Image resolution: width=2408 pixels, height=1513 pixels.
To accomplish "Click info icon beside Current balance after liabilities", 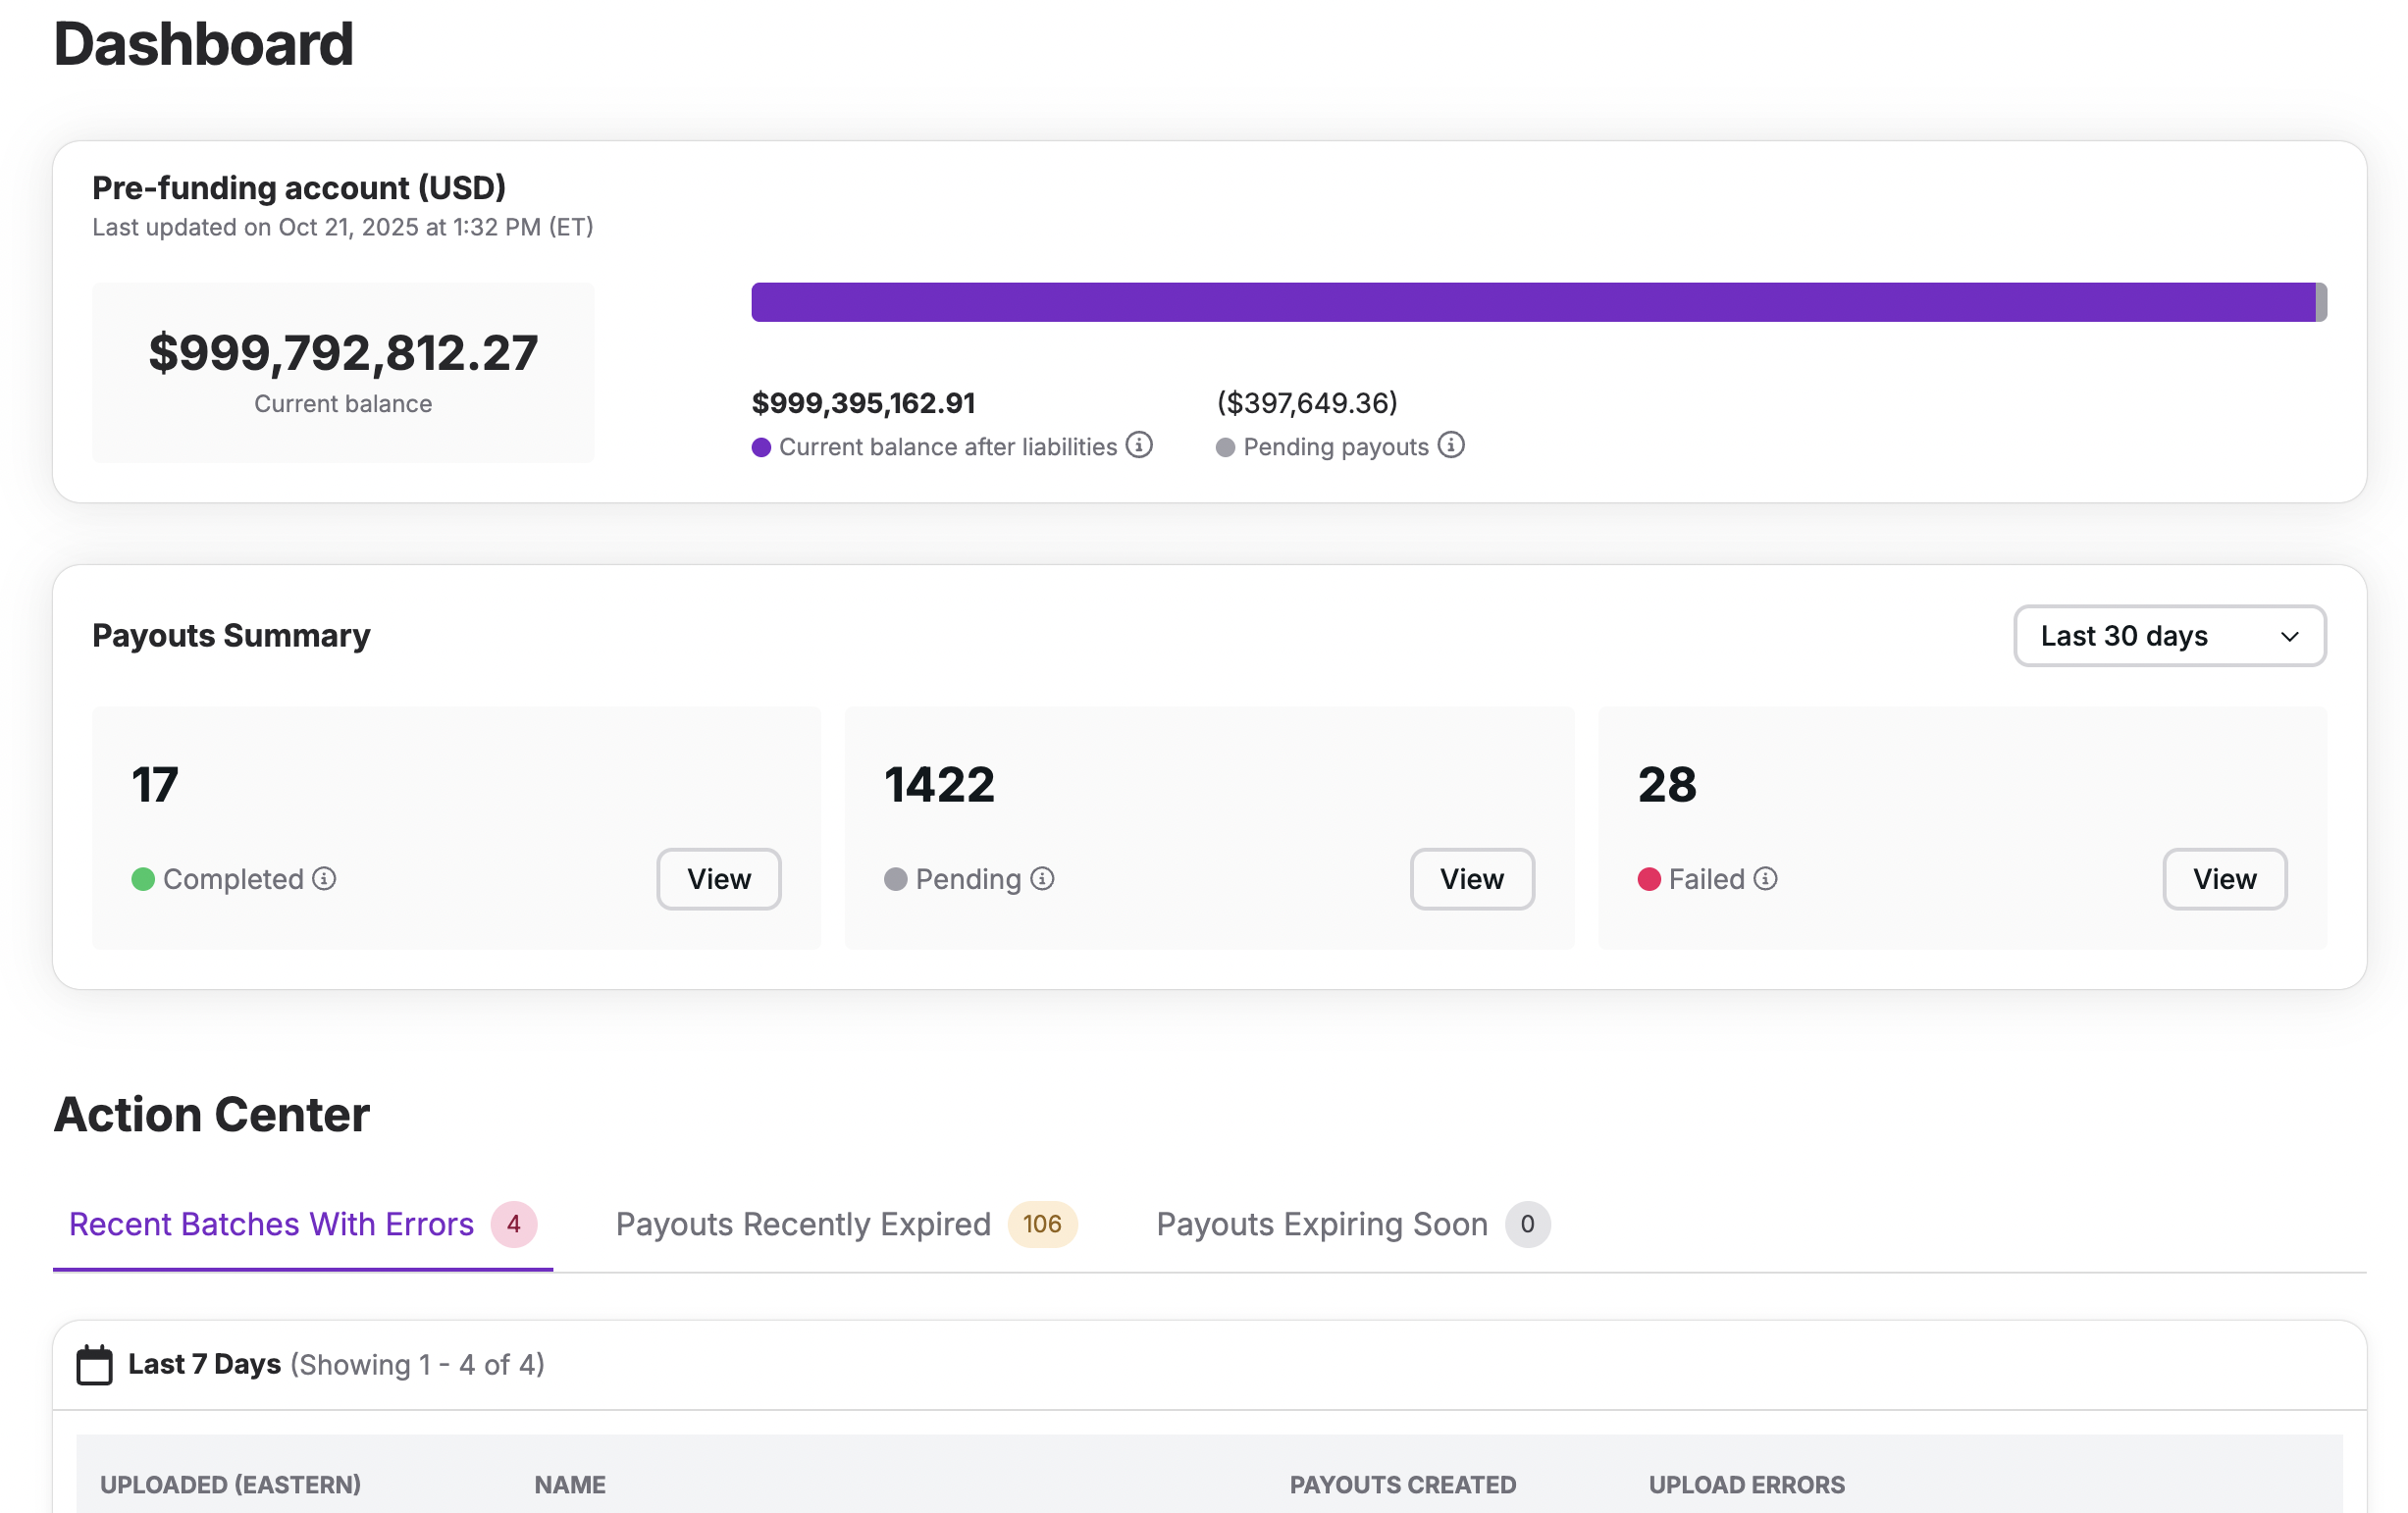I will 1139,445.
